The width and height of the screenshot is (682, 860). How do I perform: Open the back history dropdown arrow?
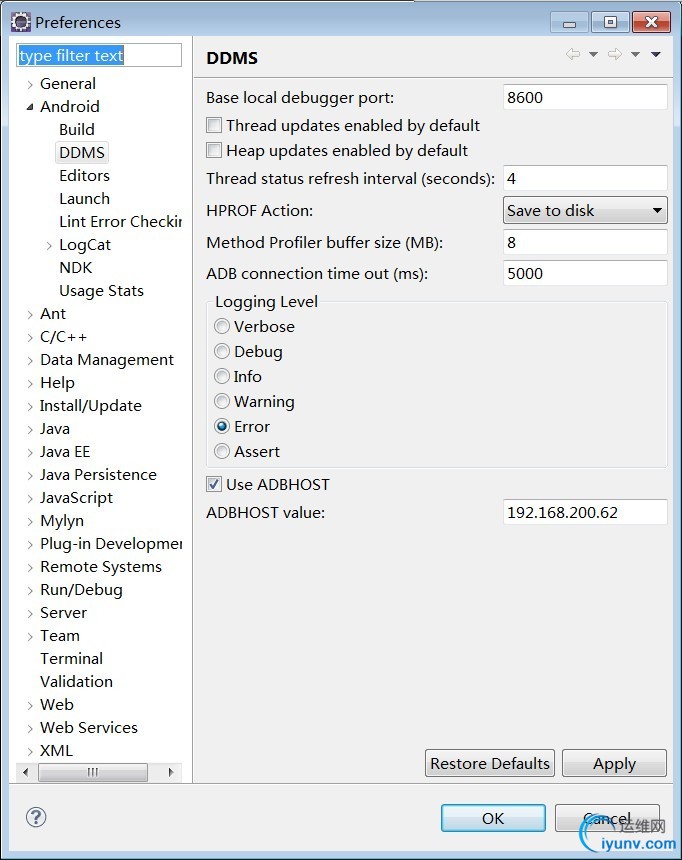click(x=593, y=54)
